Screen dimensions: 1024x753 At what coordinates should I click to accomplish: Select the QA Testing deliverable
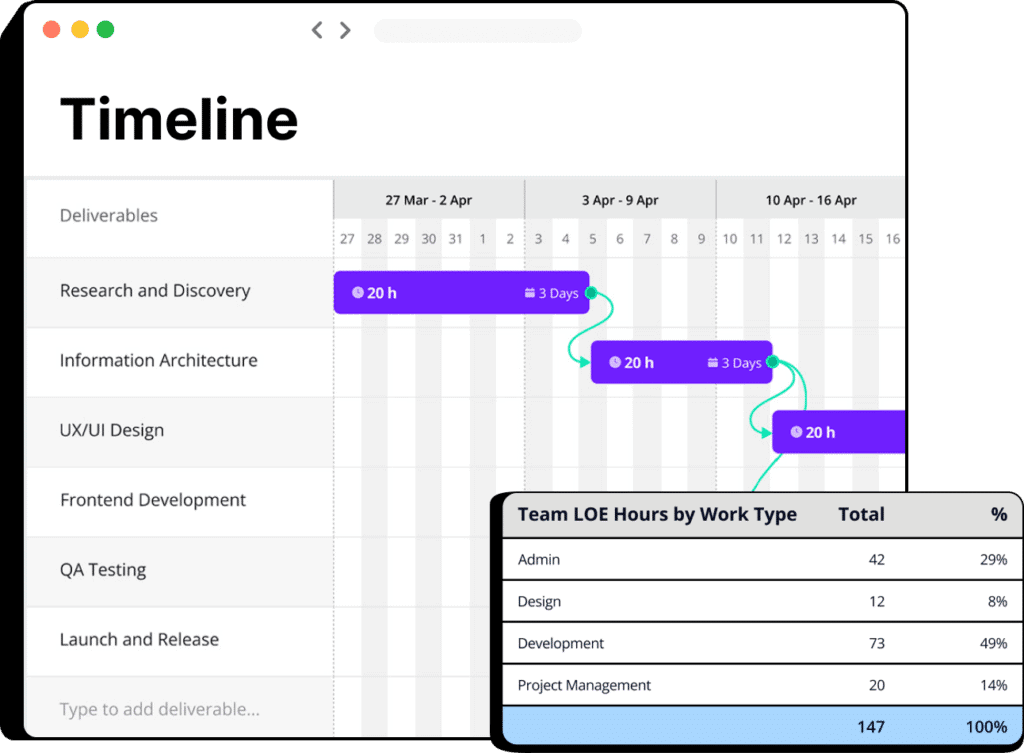103,570
